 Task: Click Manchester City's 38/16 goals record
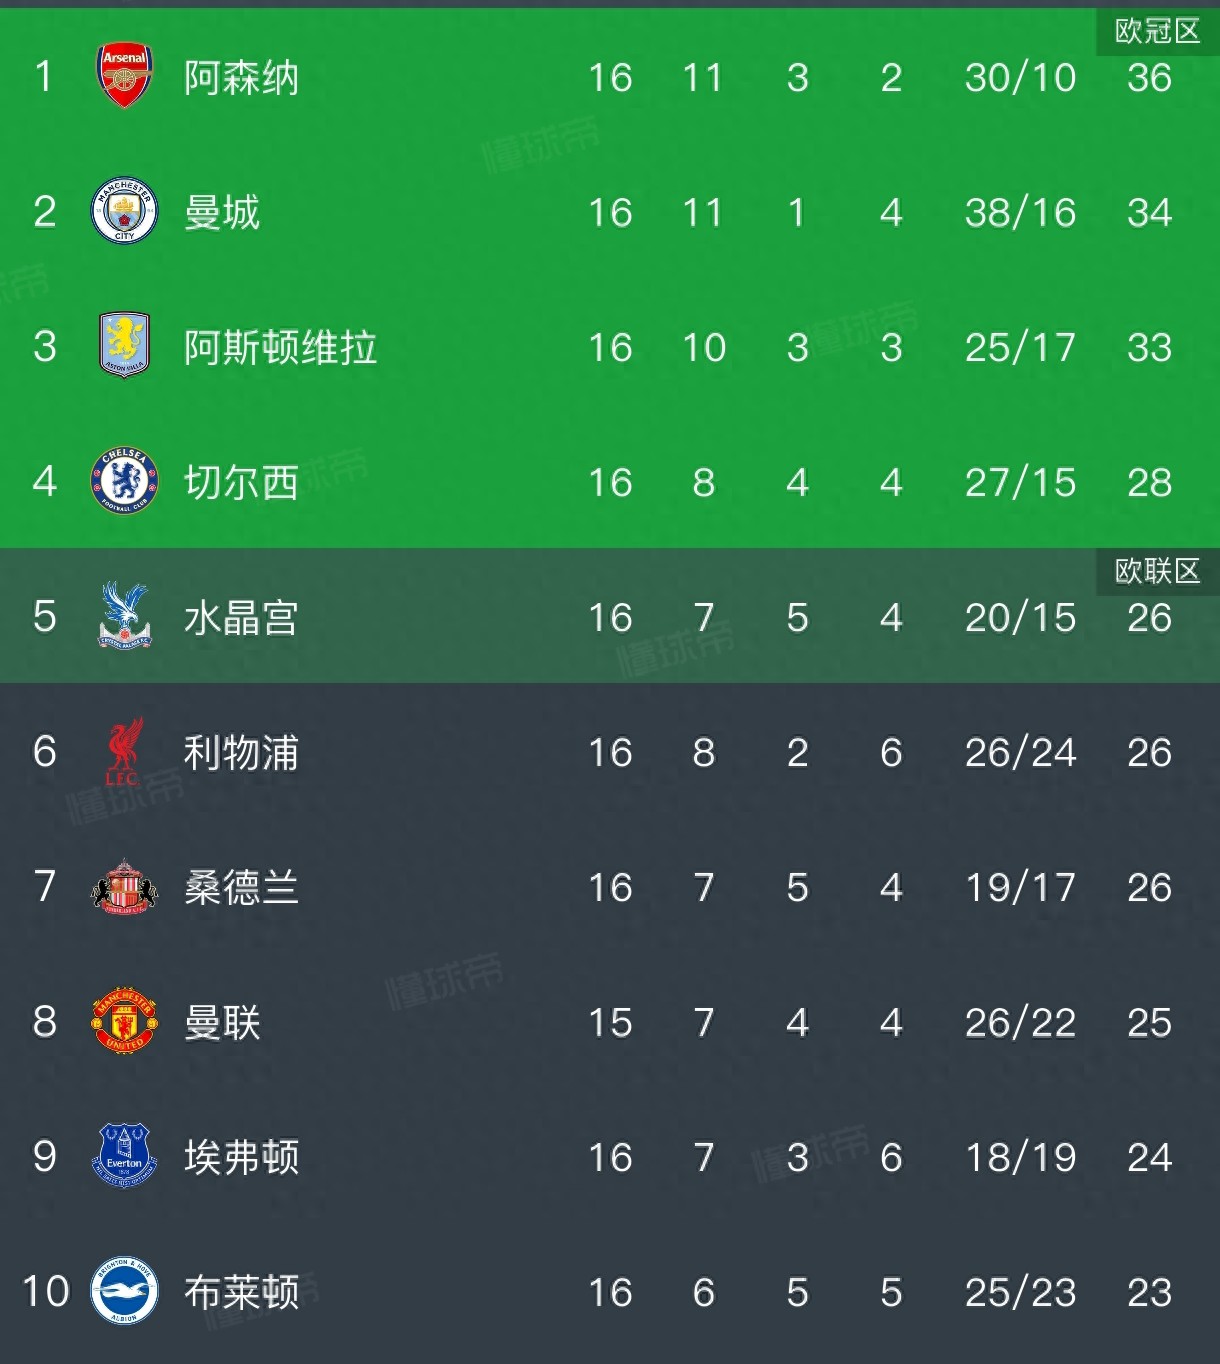tap(1020, 213)
